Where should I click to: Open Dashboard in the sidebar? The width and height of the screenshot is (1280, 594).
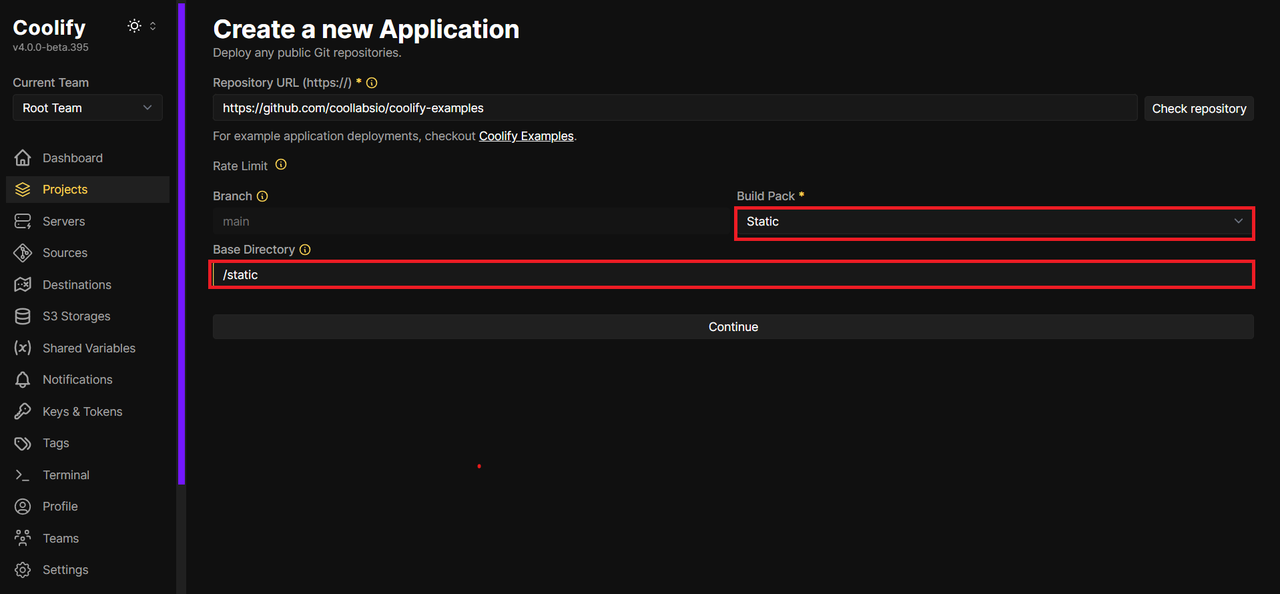pos(88,158)
